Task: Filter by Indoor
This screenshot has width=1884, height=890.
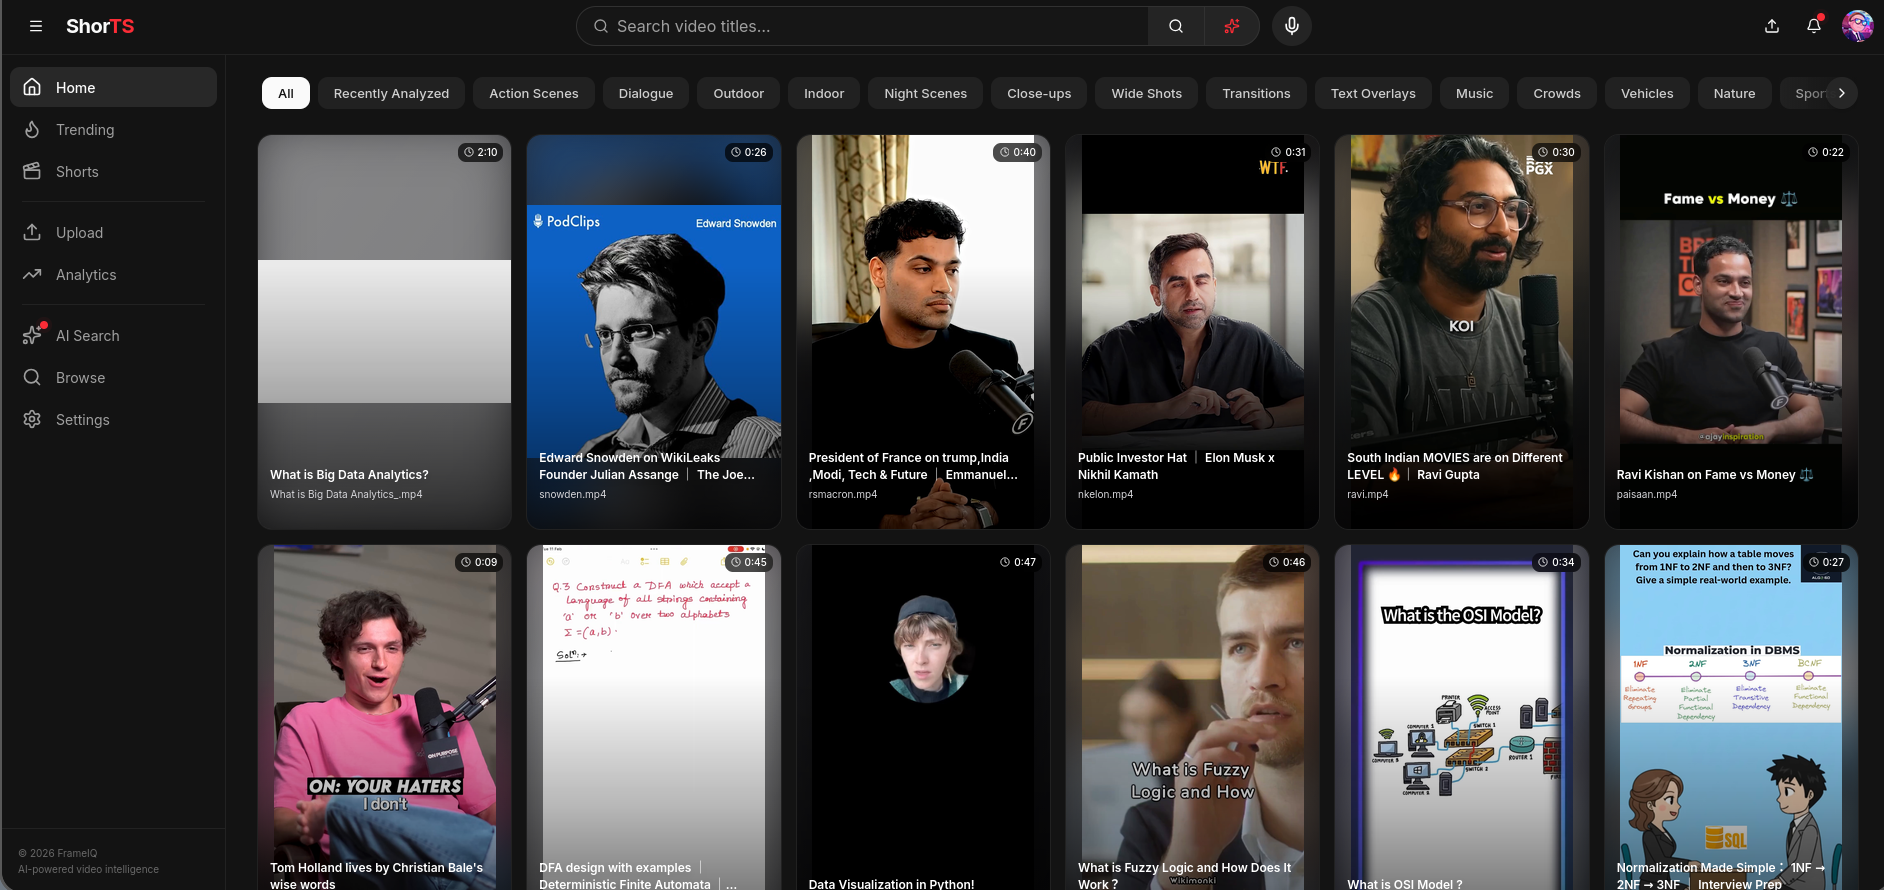Action: click(x=824, y=93)
